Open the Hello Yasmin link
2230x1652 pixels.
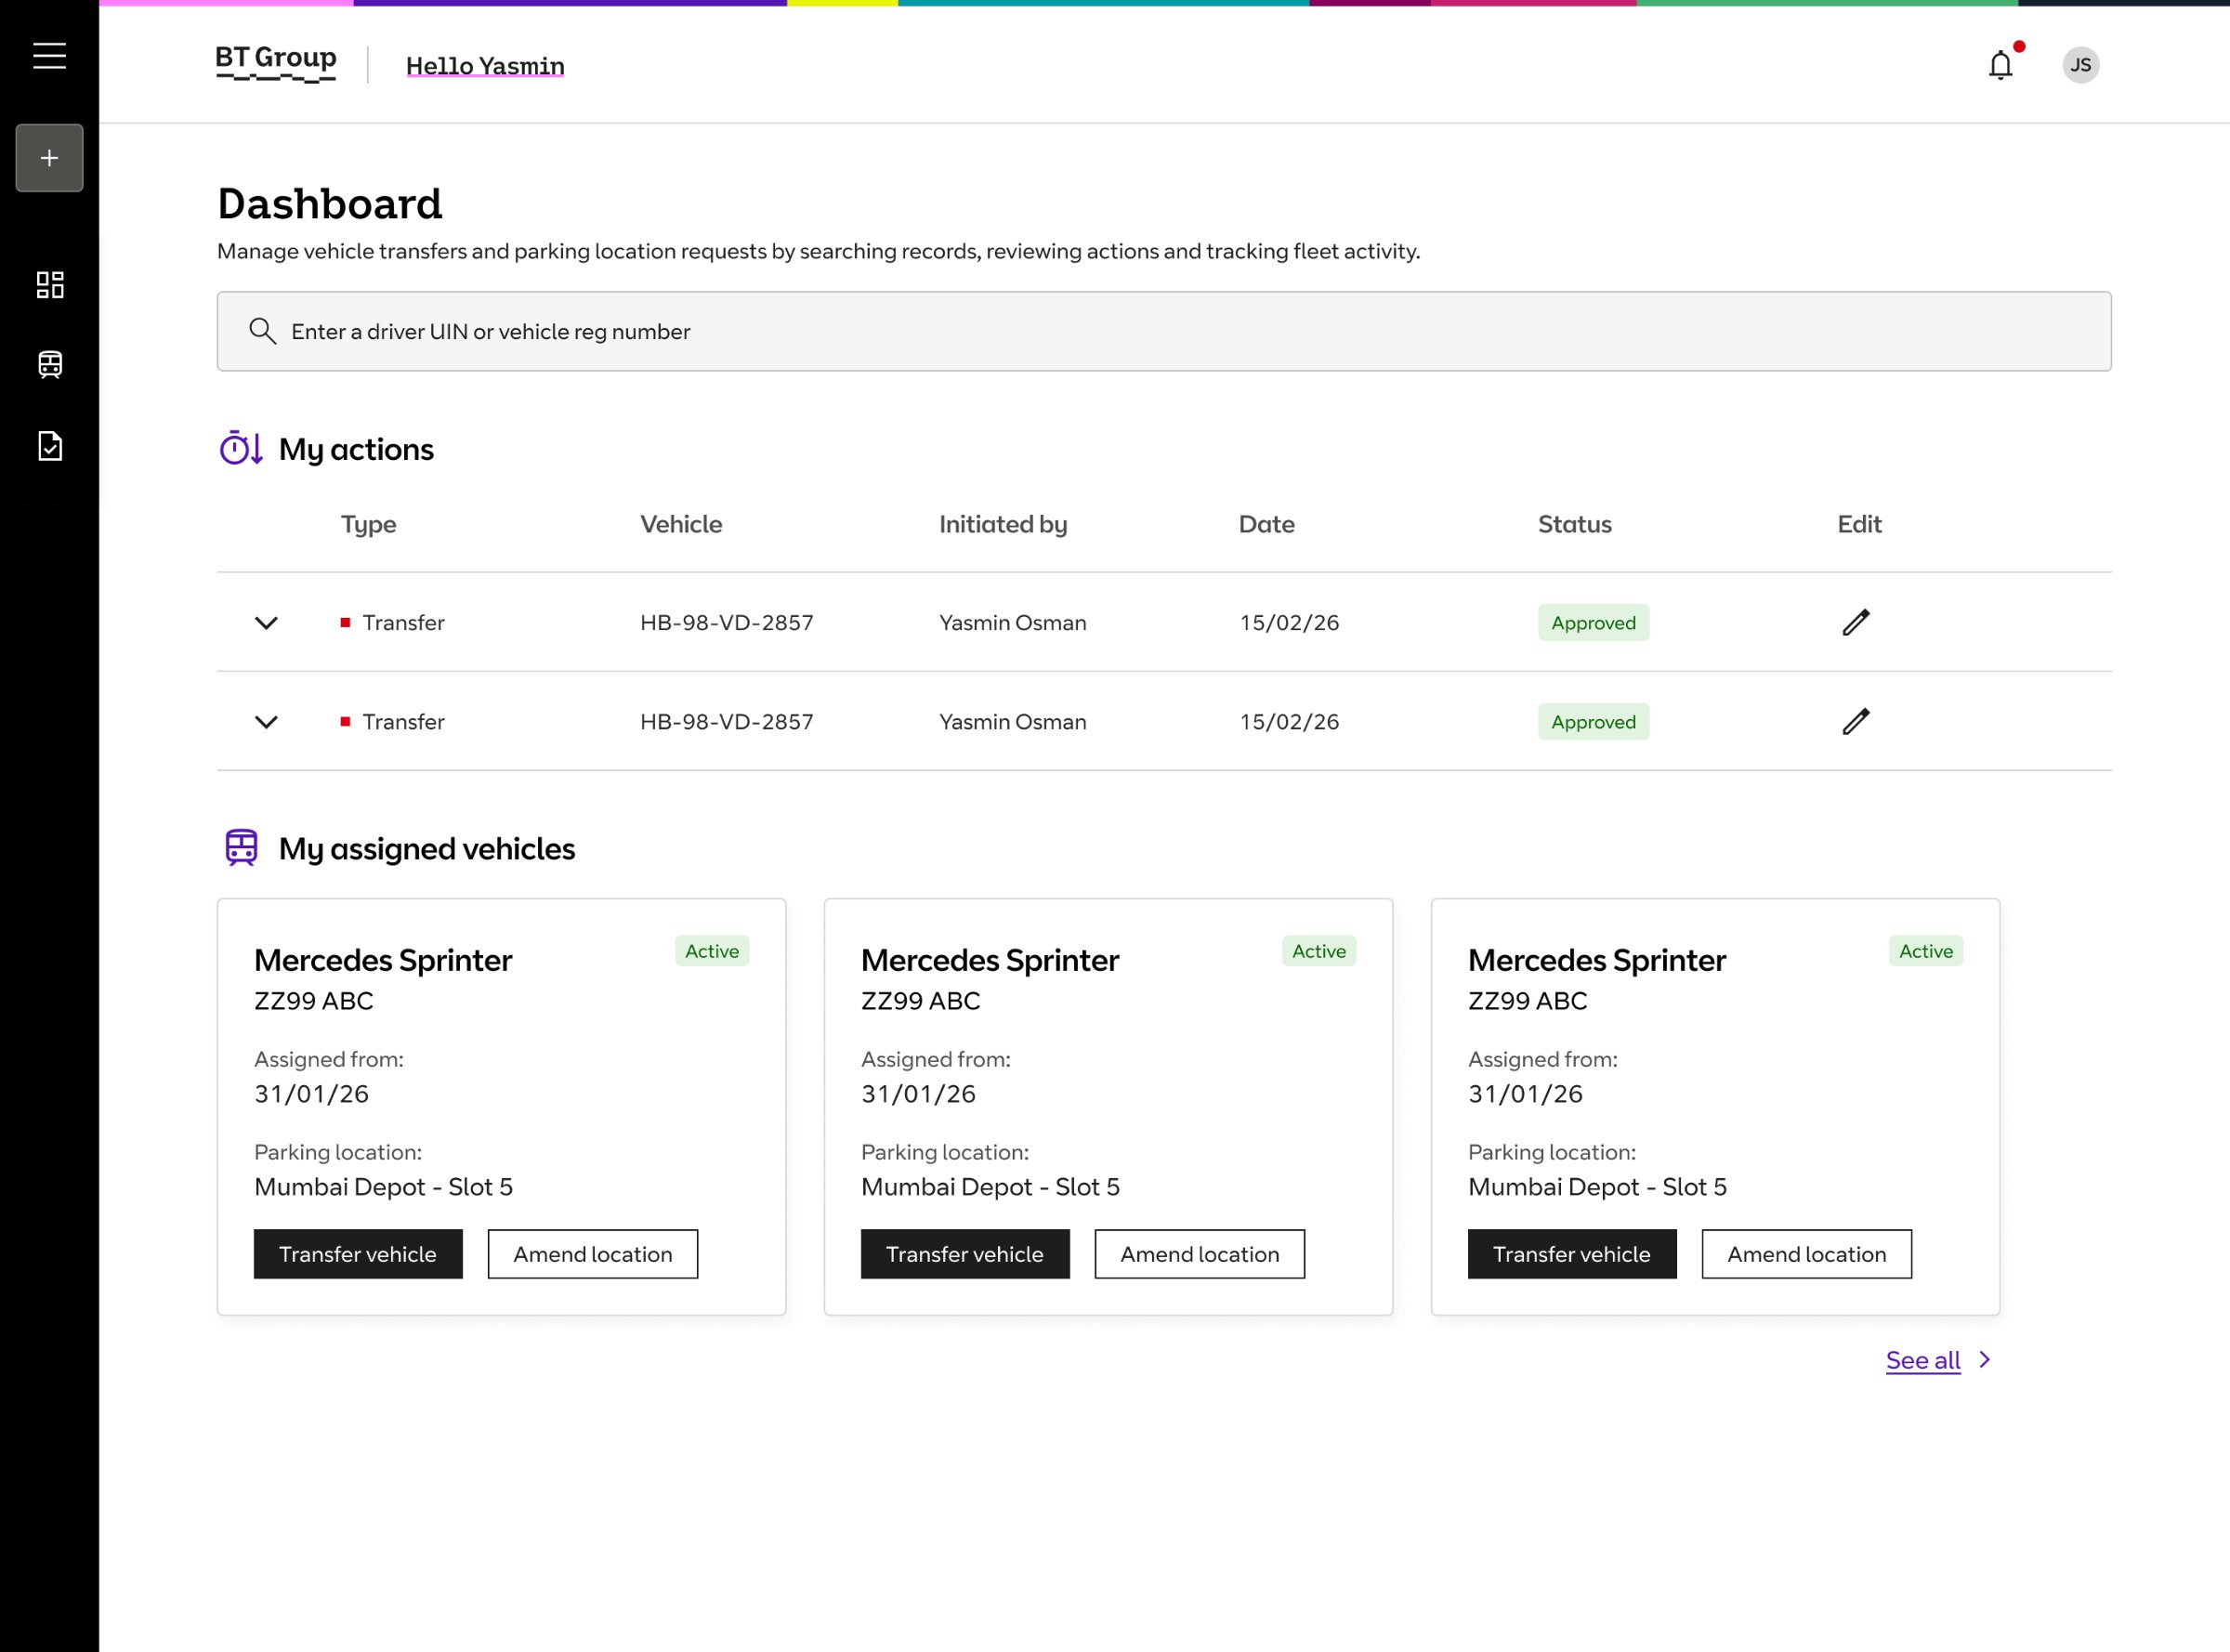tap(485, 66)
